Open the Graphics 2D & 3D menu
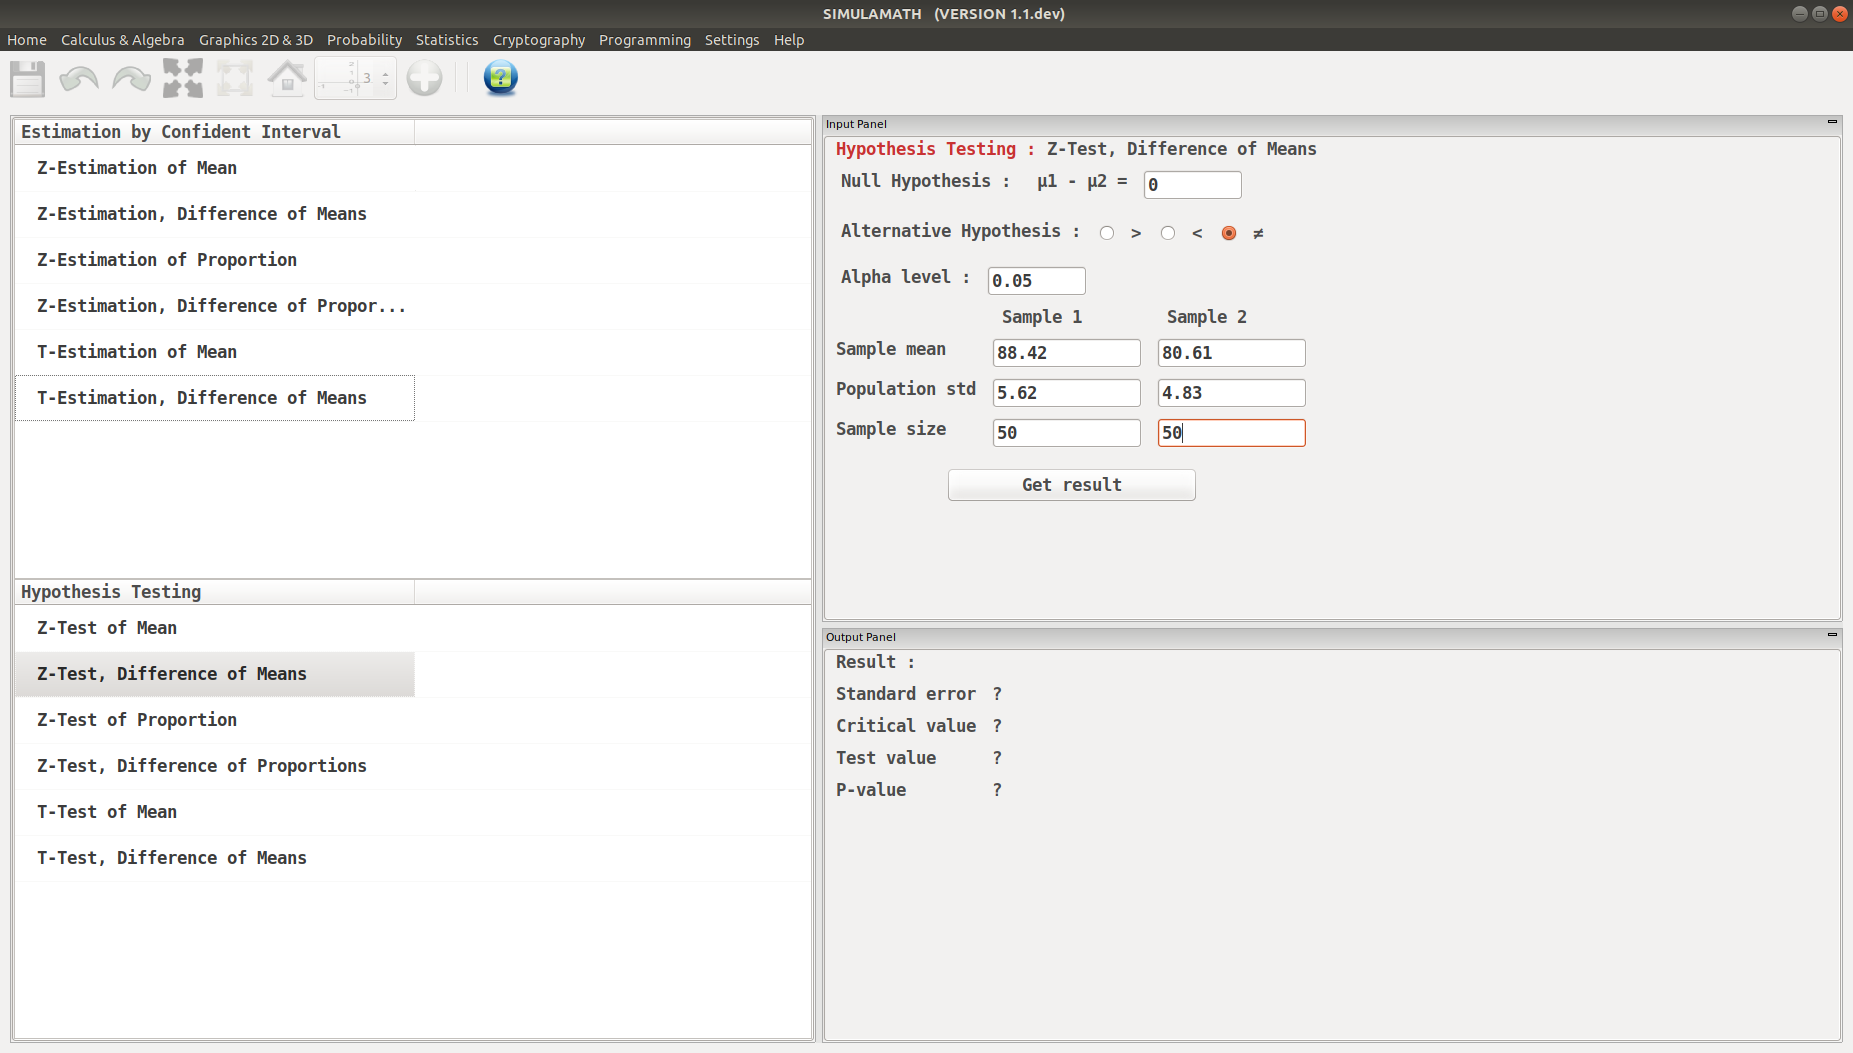 point(256,40)
